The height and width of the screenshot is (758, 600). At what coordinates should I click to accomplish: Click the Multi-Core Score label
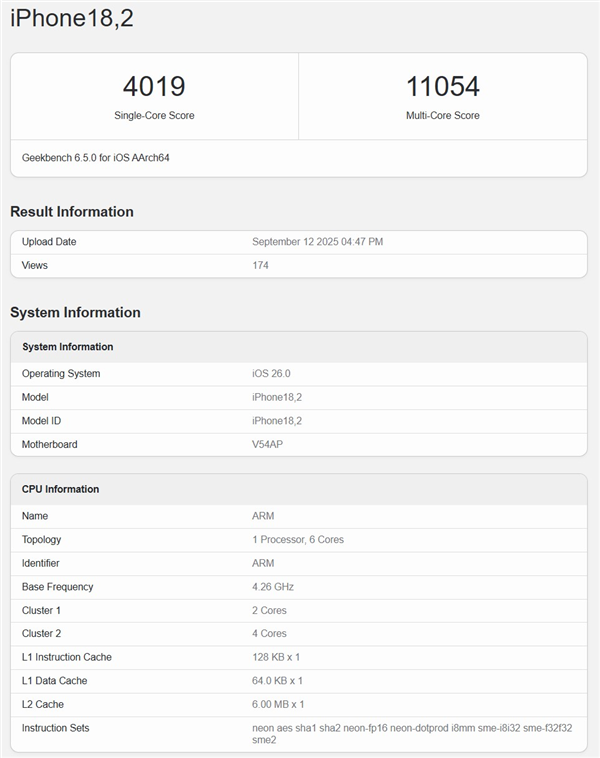(442, 116)
